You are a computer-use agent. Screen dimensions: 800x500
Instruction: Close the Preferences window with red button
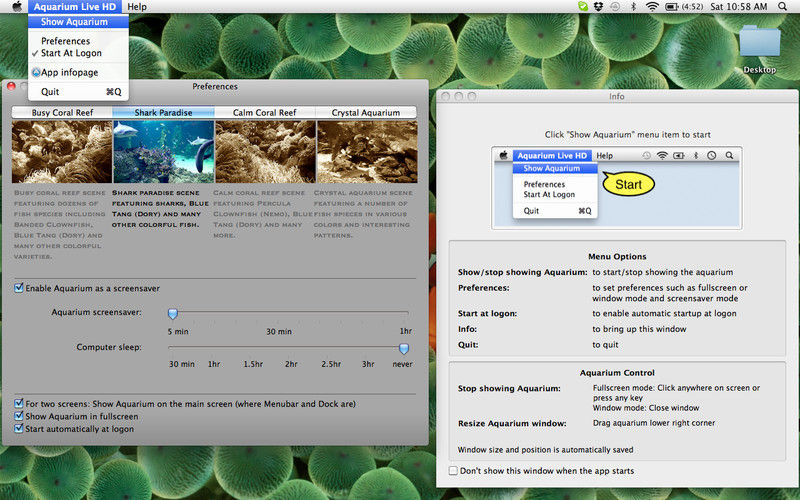(11, 86)
